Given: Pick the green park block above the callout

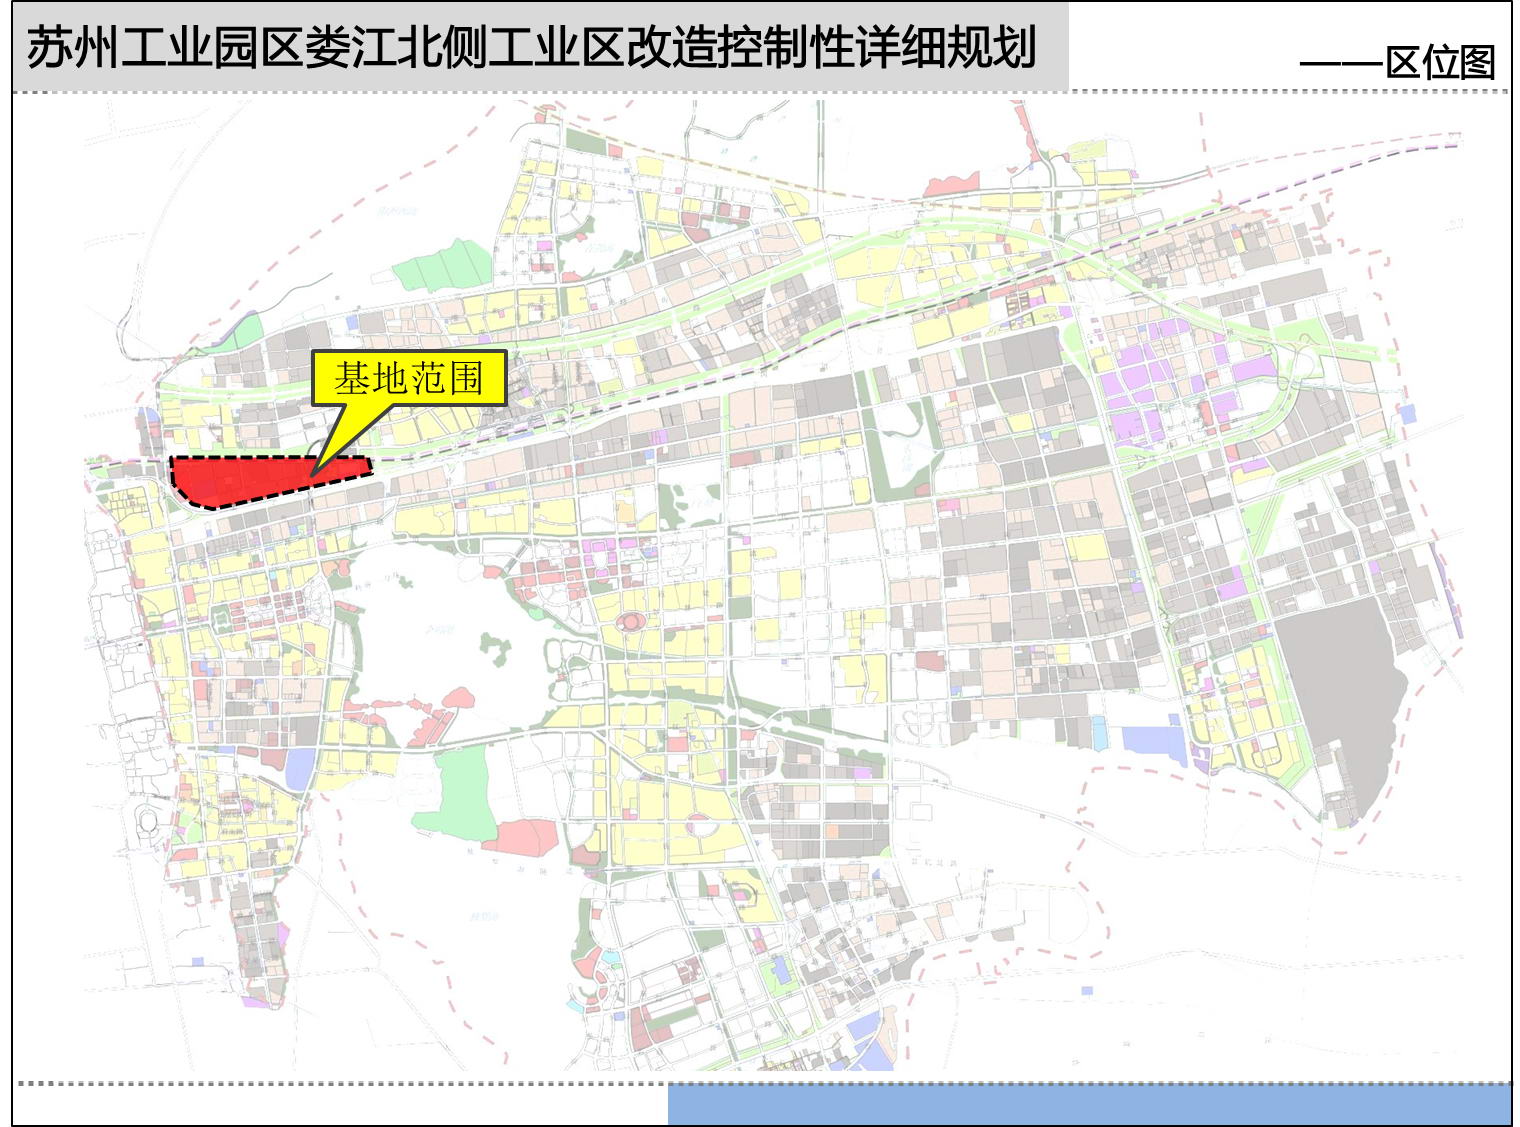Looking at the screenshot, I should coord(445,266).
